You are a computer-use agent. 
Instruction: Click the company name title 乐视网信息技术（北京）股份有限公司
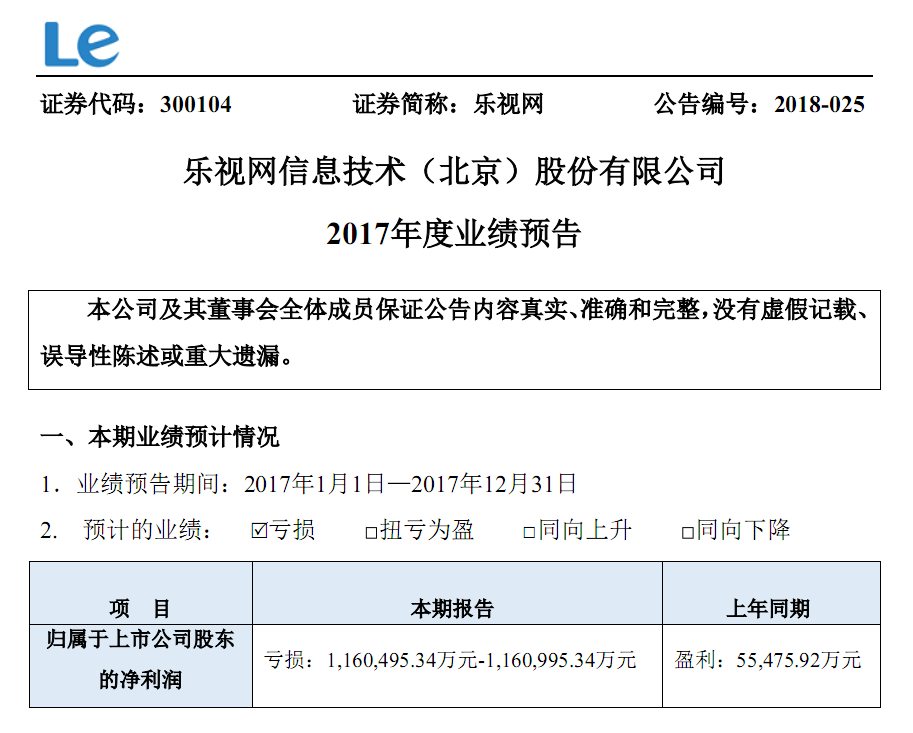coord(454,172)
